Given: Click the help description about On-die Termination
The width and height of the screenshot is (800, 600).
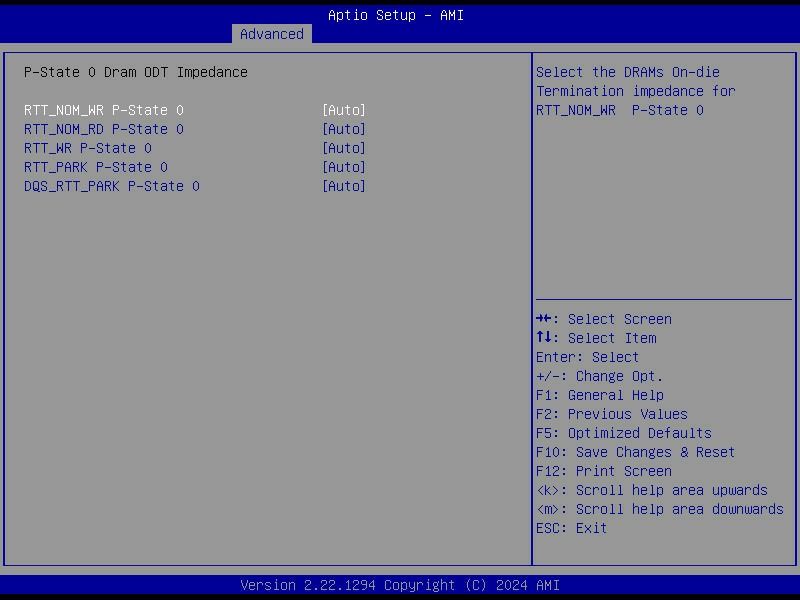Looking at the screenshot, I should pyautogui.click(x=636, y=91).
